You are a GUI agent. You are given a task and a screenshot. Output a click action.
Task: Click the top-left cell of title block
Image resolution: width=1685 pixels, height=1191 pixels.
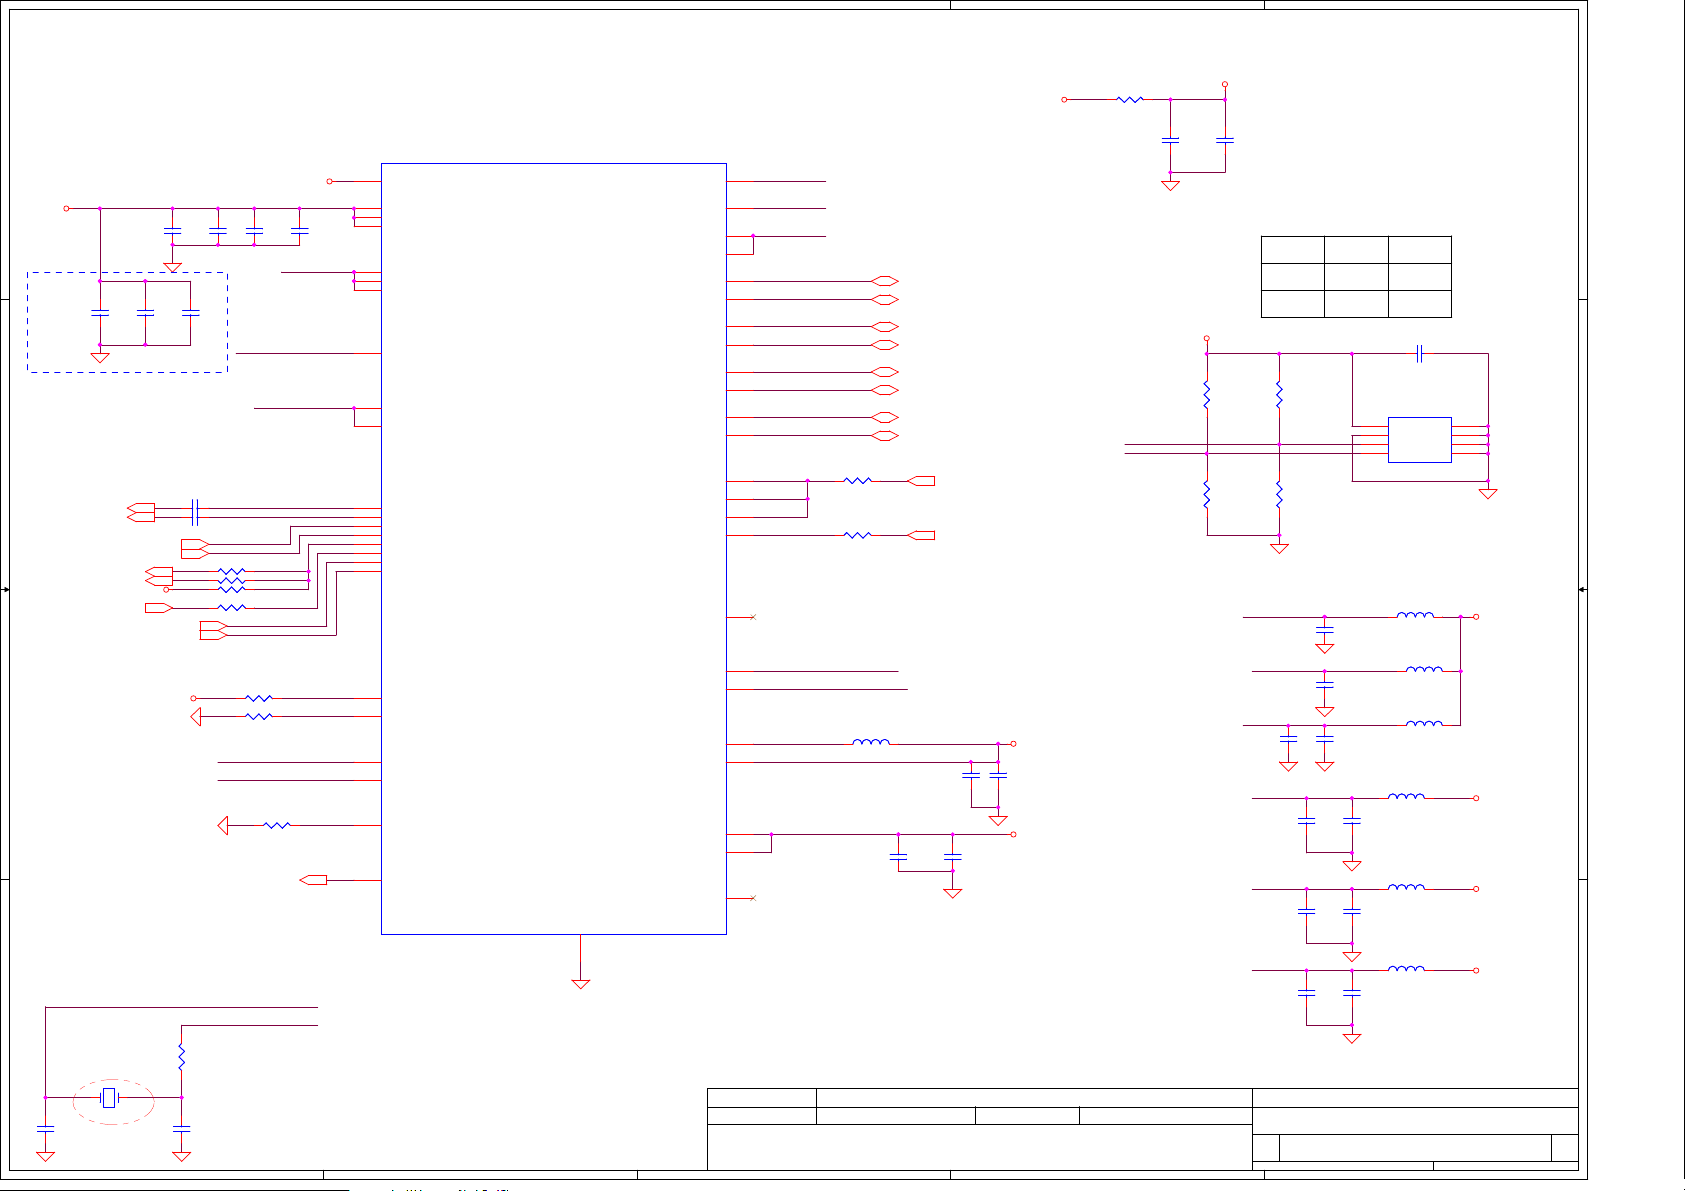pos(761,1098)
